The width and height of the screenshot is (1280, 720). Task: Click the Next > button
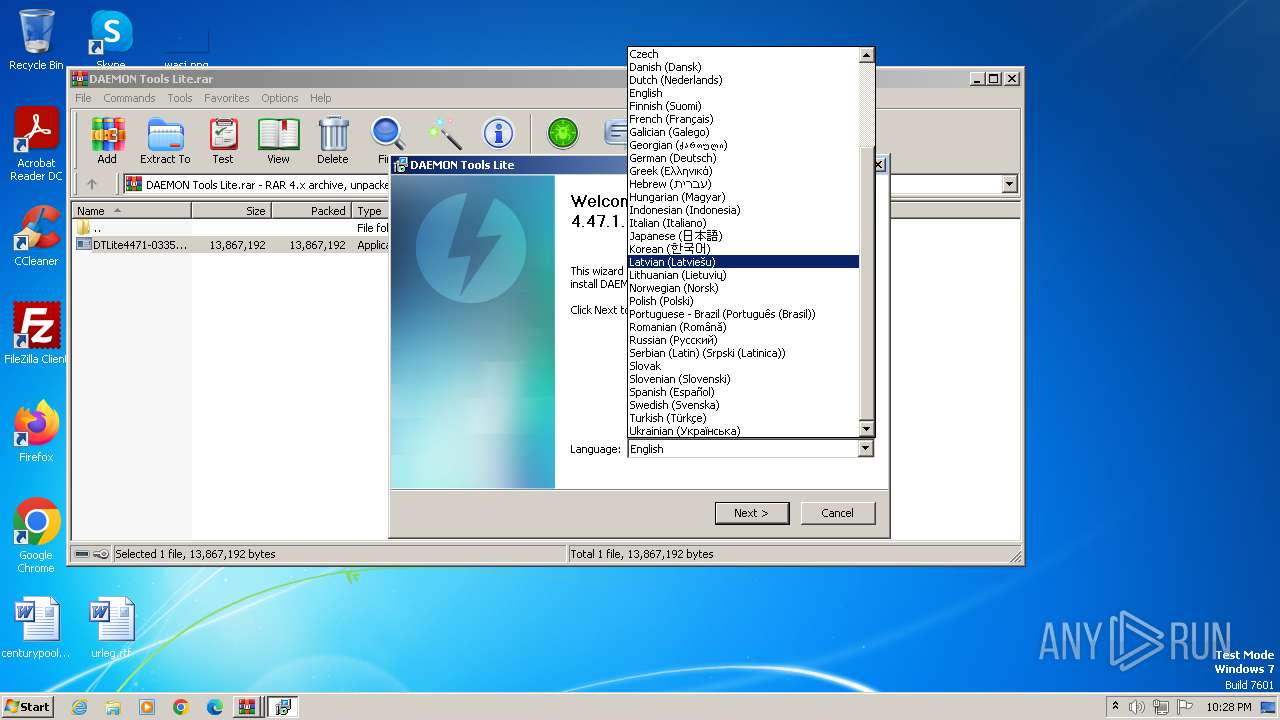(x=752, y=513)
